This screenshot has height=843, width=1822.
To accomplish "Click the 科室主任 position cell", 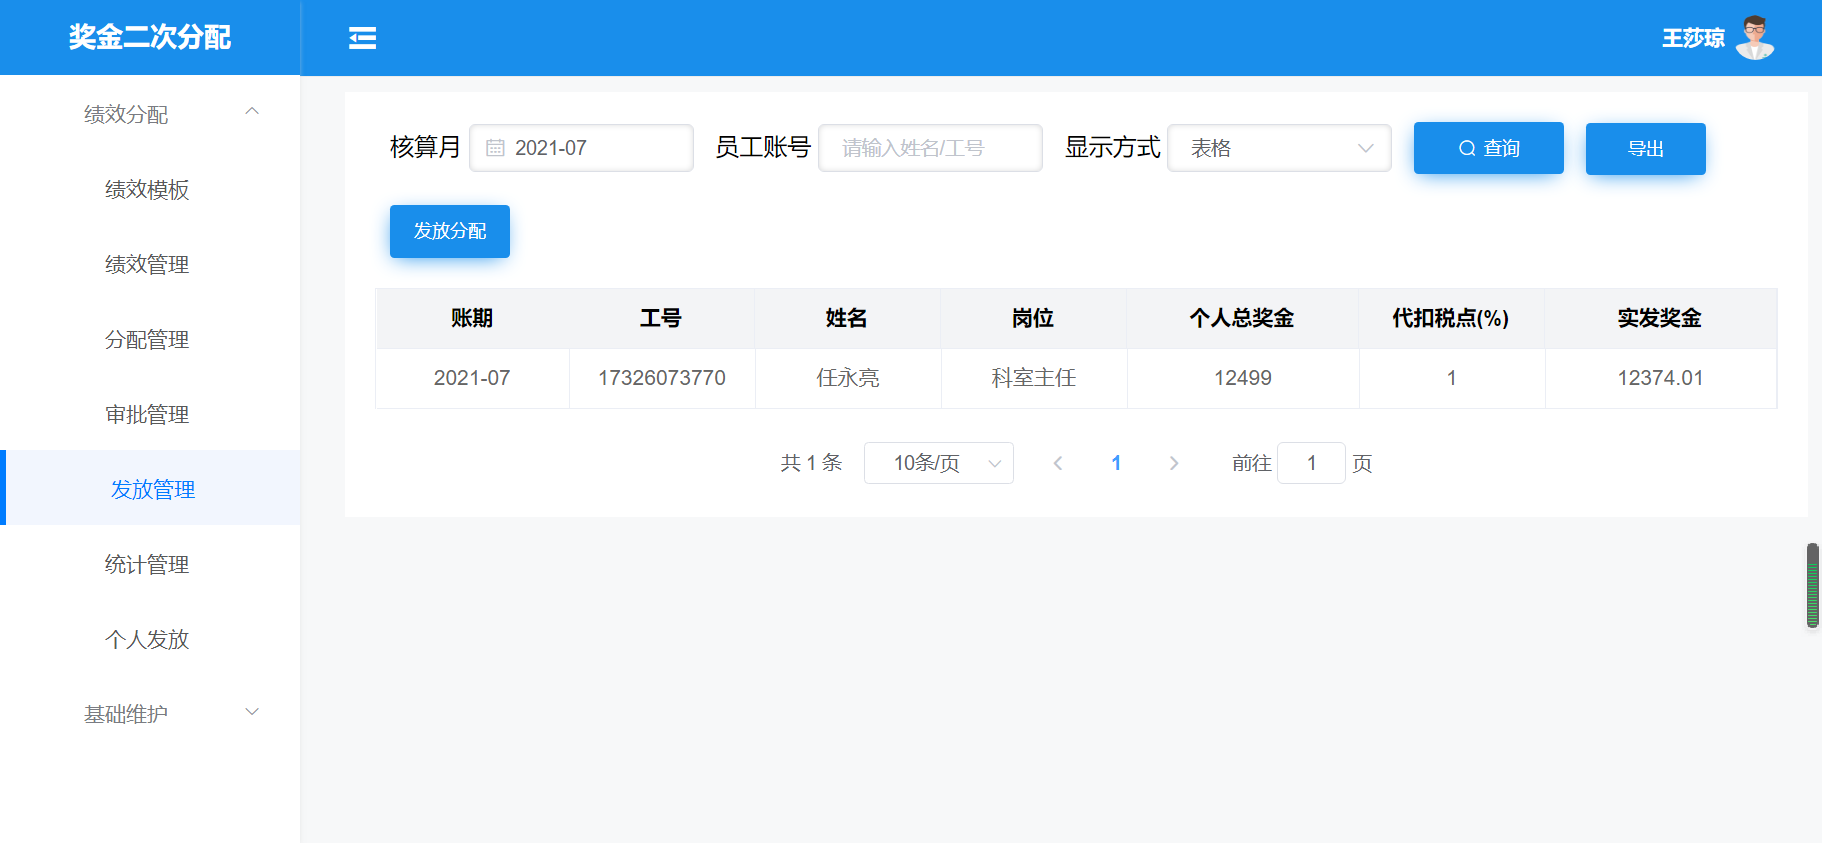I will pyautogui.click(x=1034, y=378).
